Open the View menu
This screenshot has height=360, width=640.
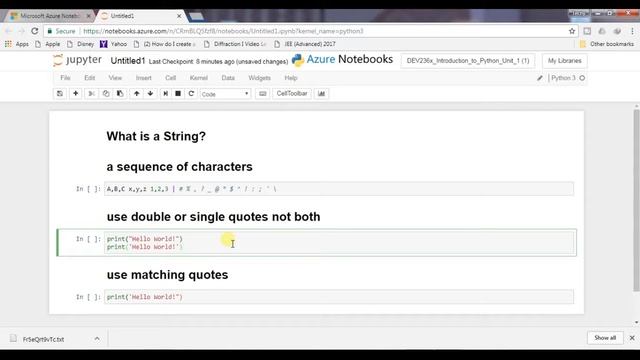click(115, 78)
